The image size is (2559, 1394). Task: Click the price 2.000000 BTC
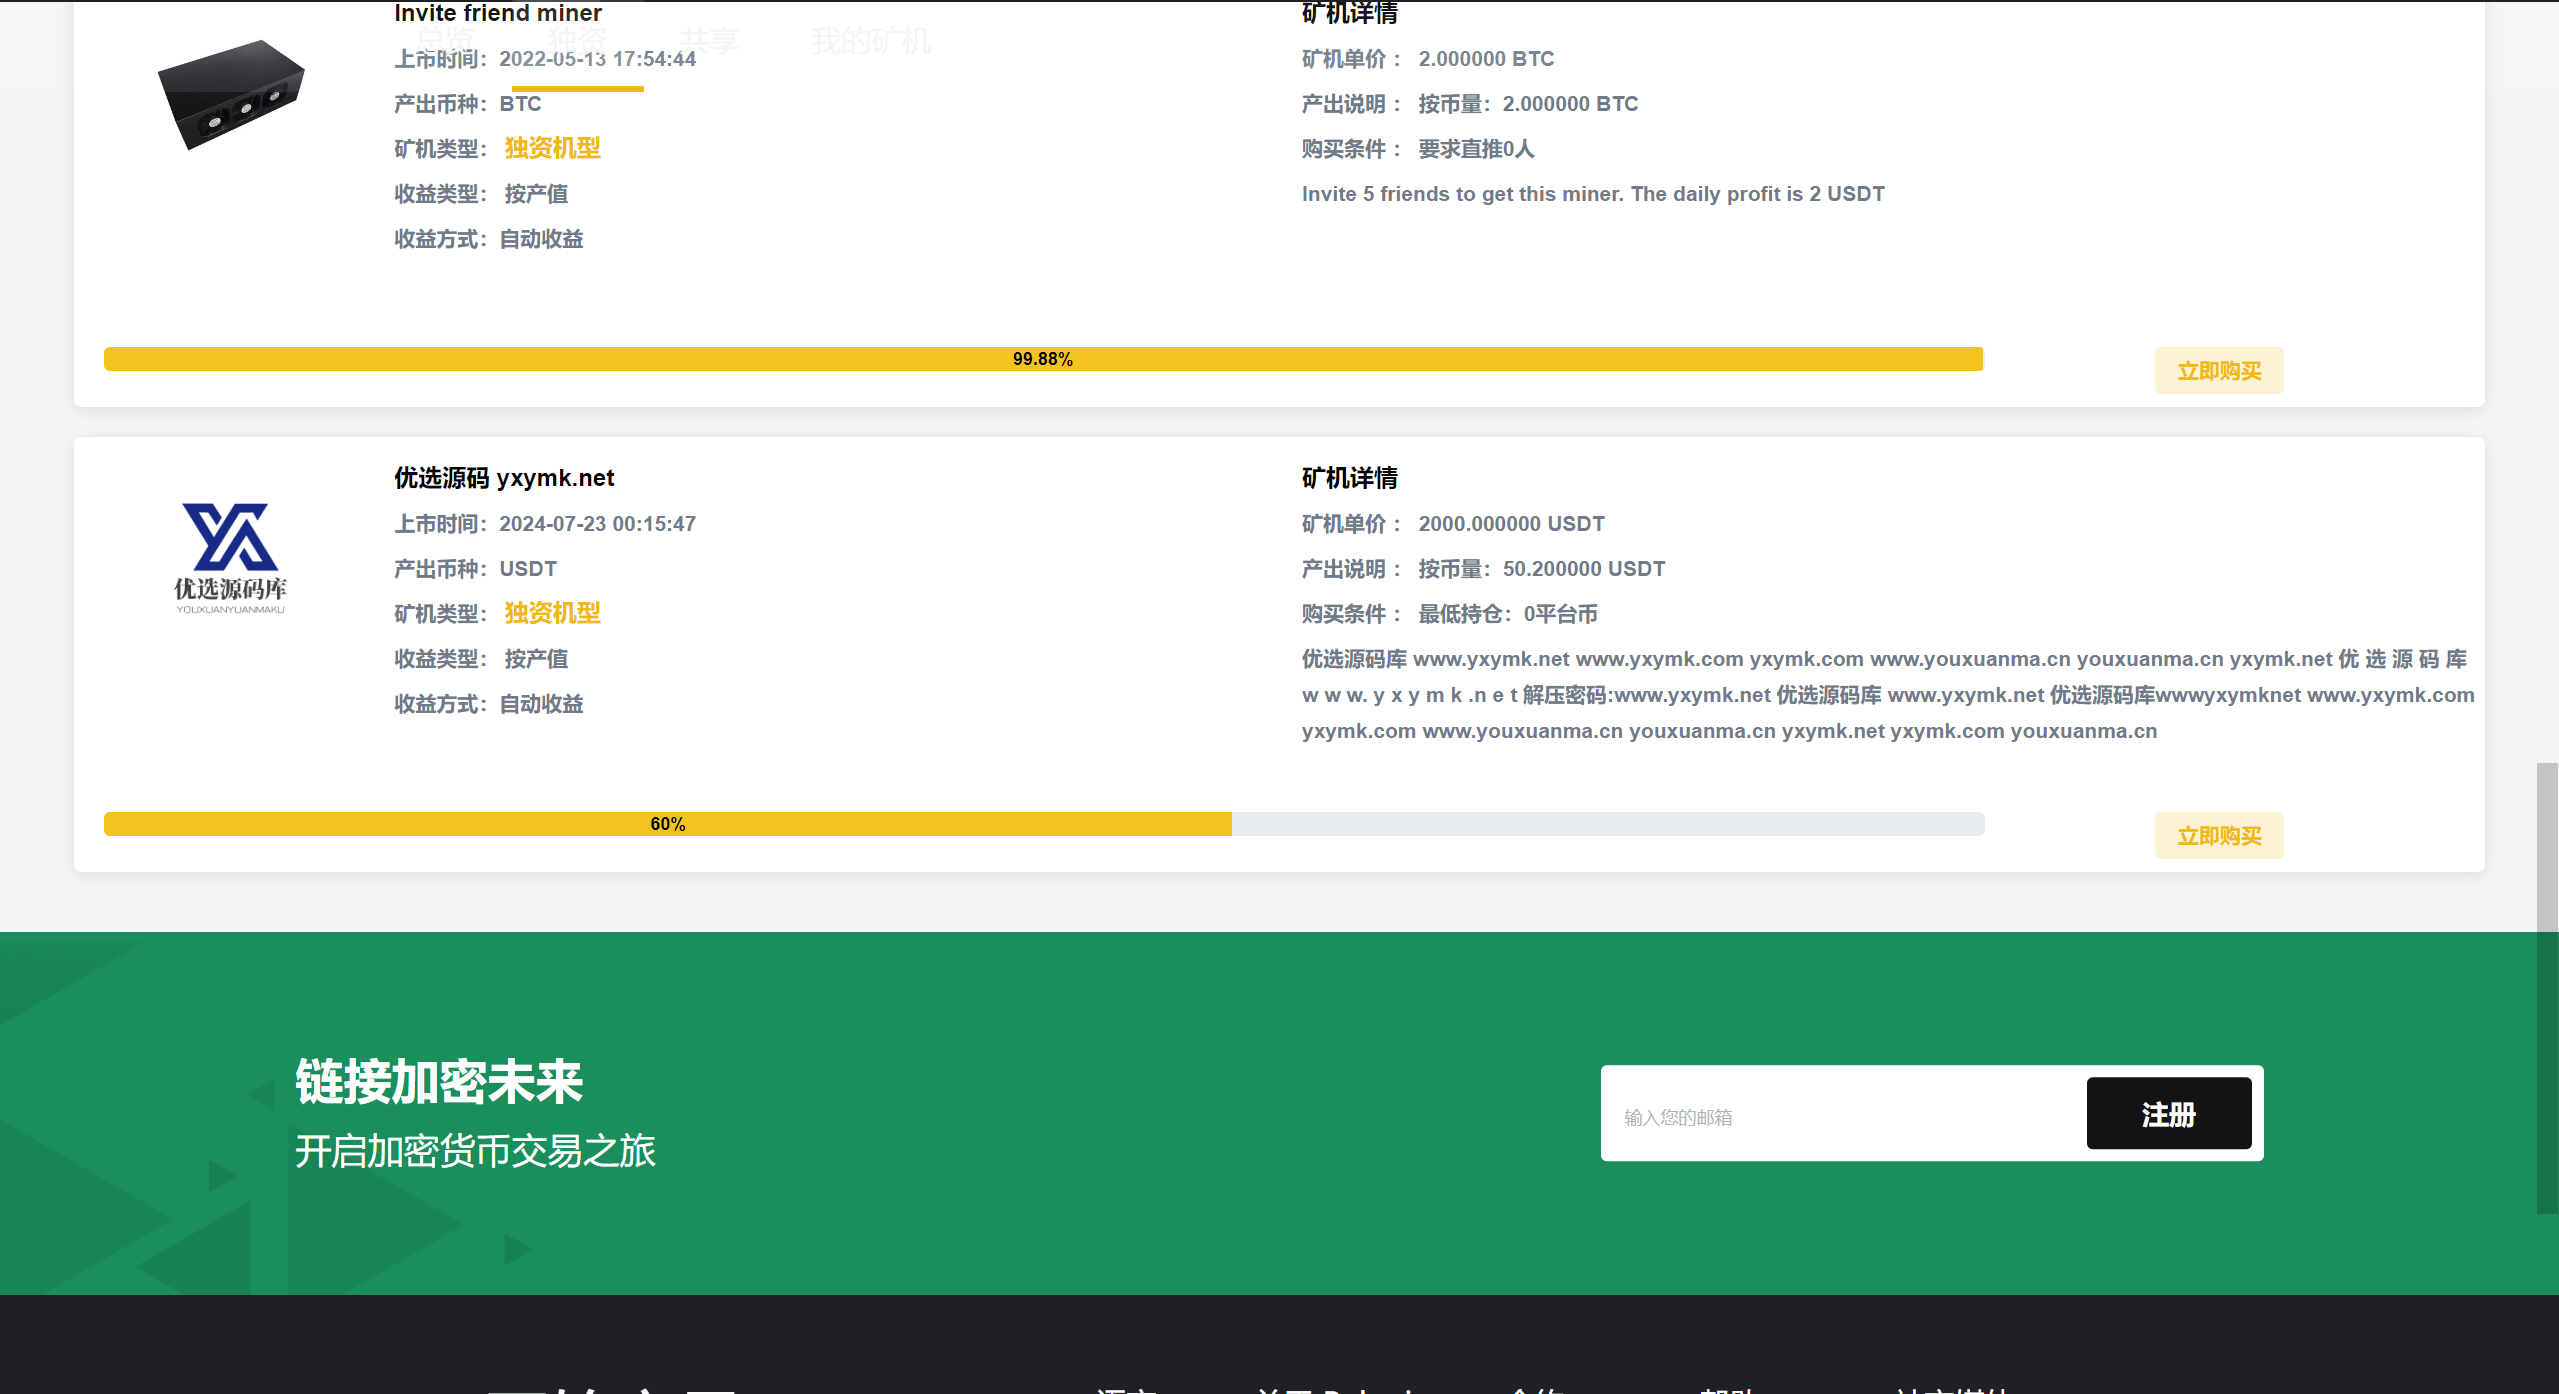click(1486, 59)
